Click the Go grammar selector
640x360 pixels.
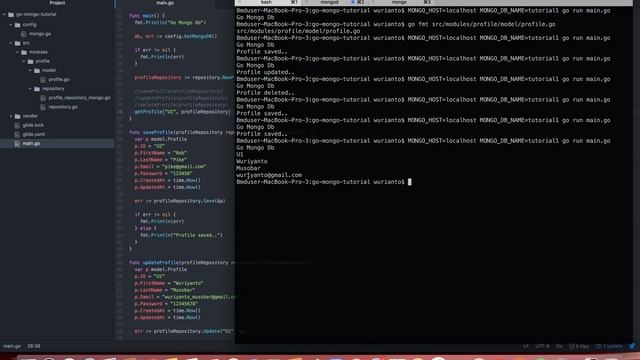tap(559, 346)
